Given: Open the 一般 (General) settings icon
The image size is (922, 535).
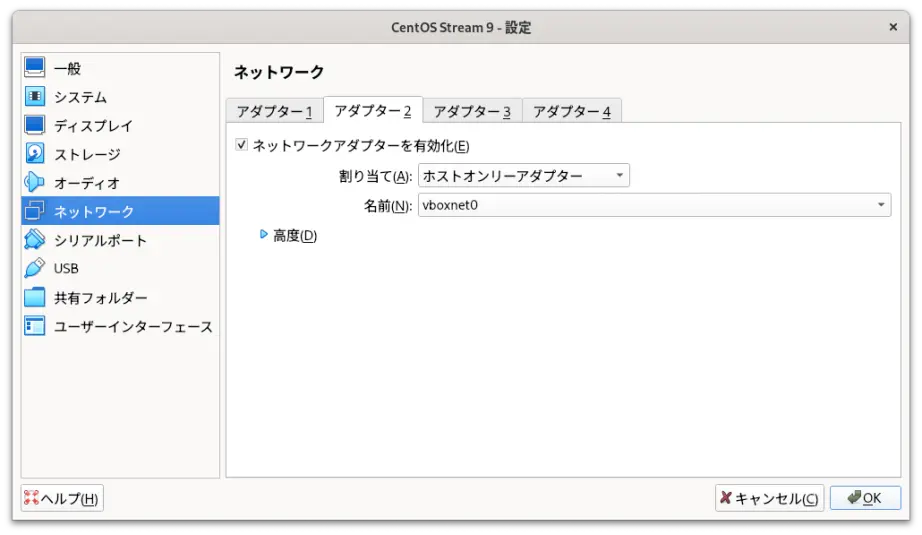Looking at the screenshot, I should [35, 67].
